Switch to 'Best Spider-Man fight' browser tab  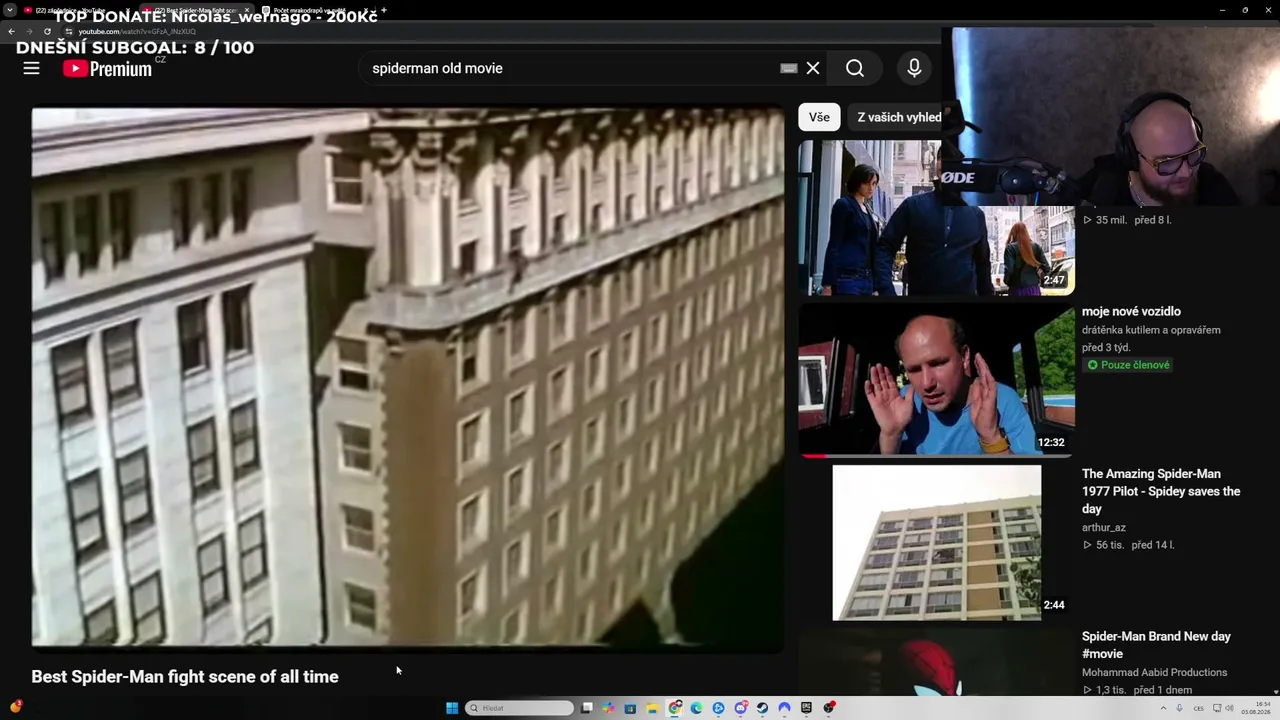point(195,10)
